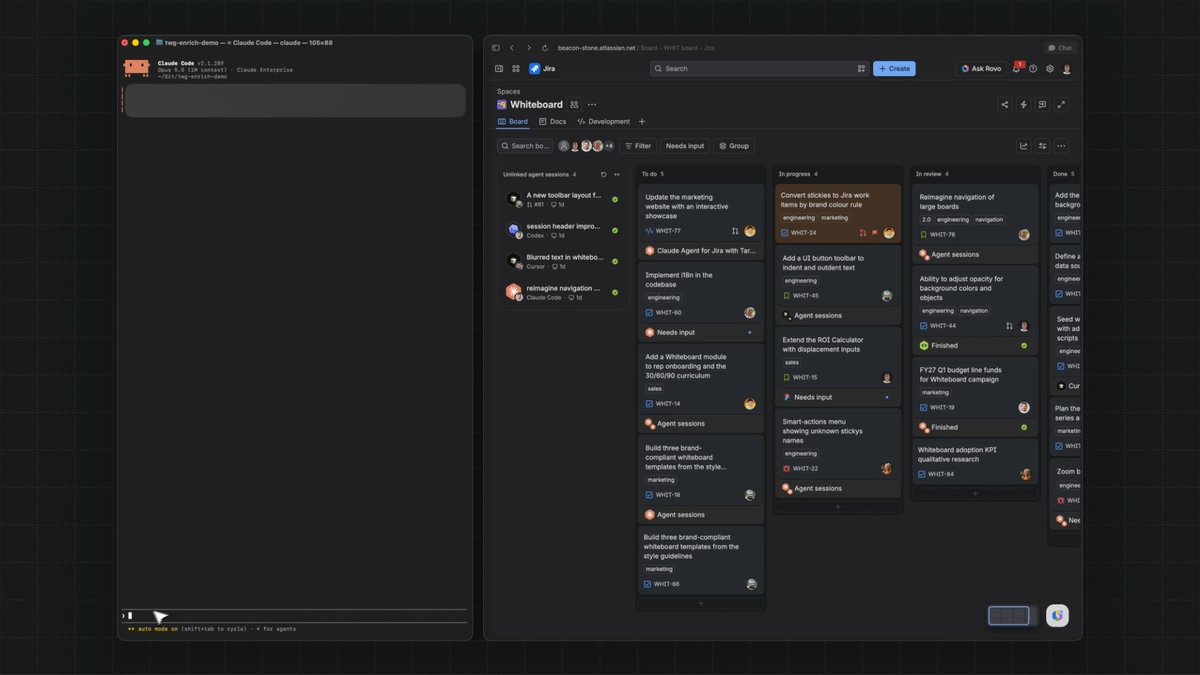The width and height of the screenshot is (1200, 675).
Task: Click the bug icon on WHIT-22
Action: point(787,469)
